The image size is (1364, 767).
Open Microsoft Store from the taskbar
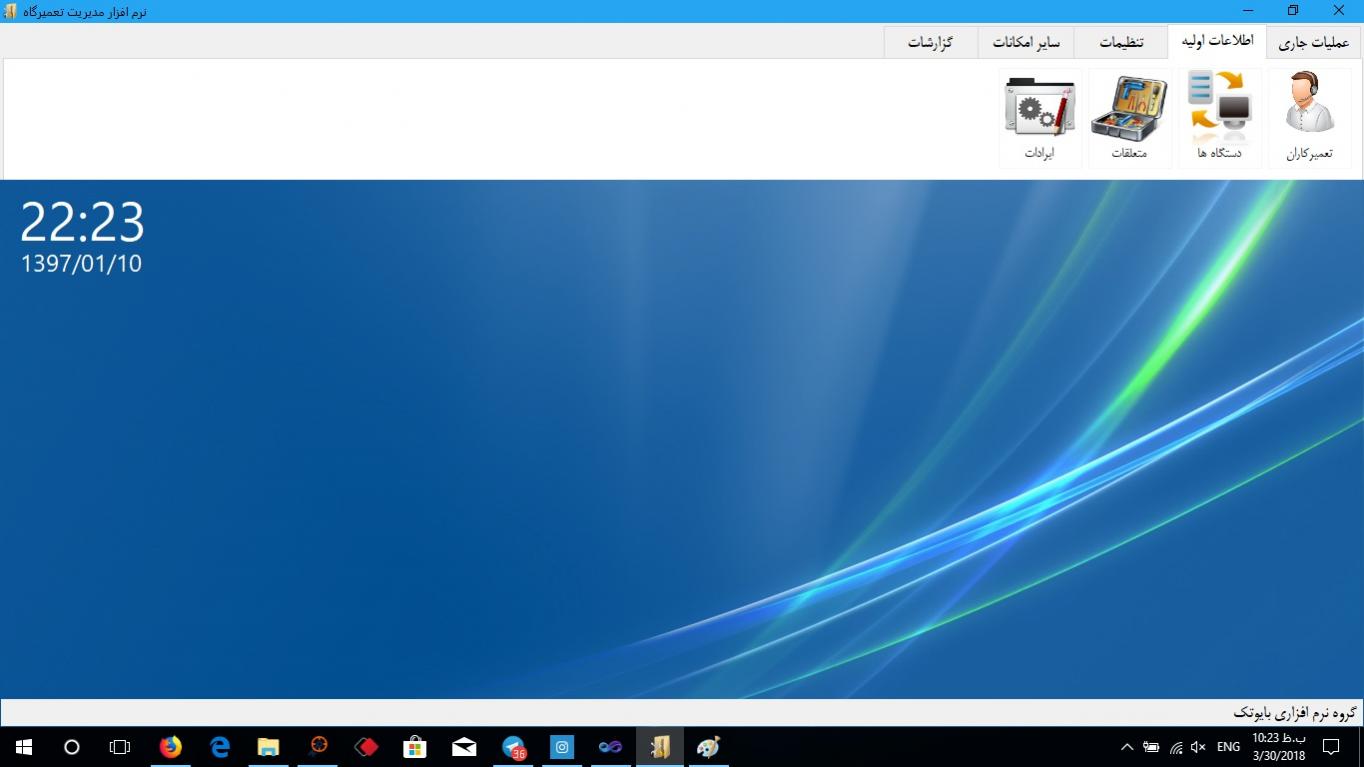(415, 747)
